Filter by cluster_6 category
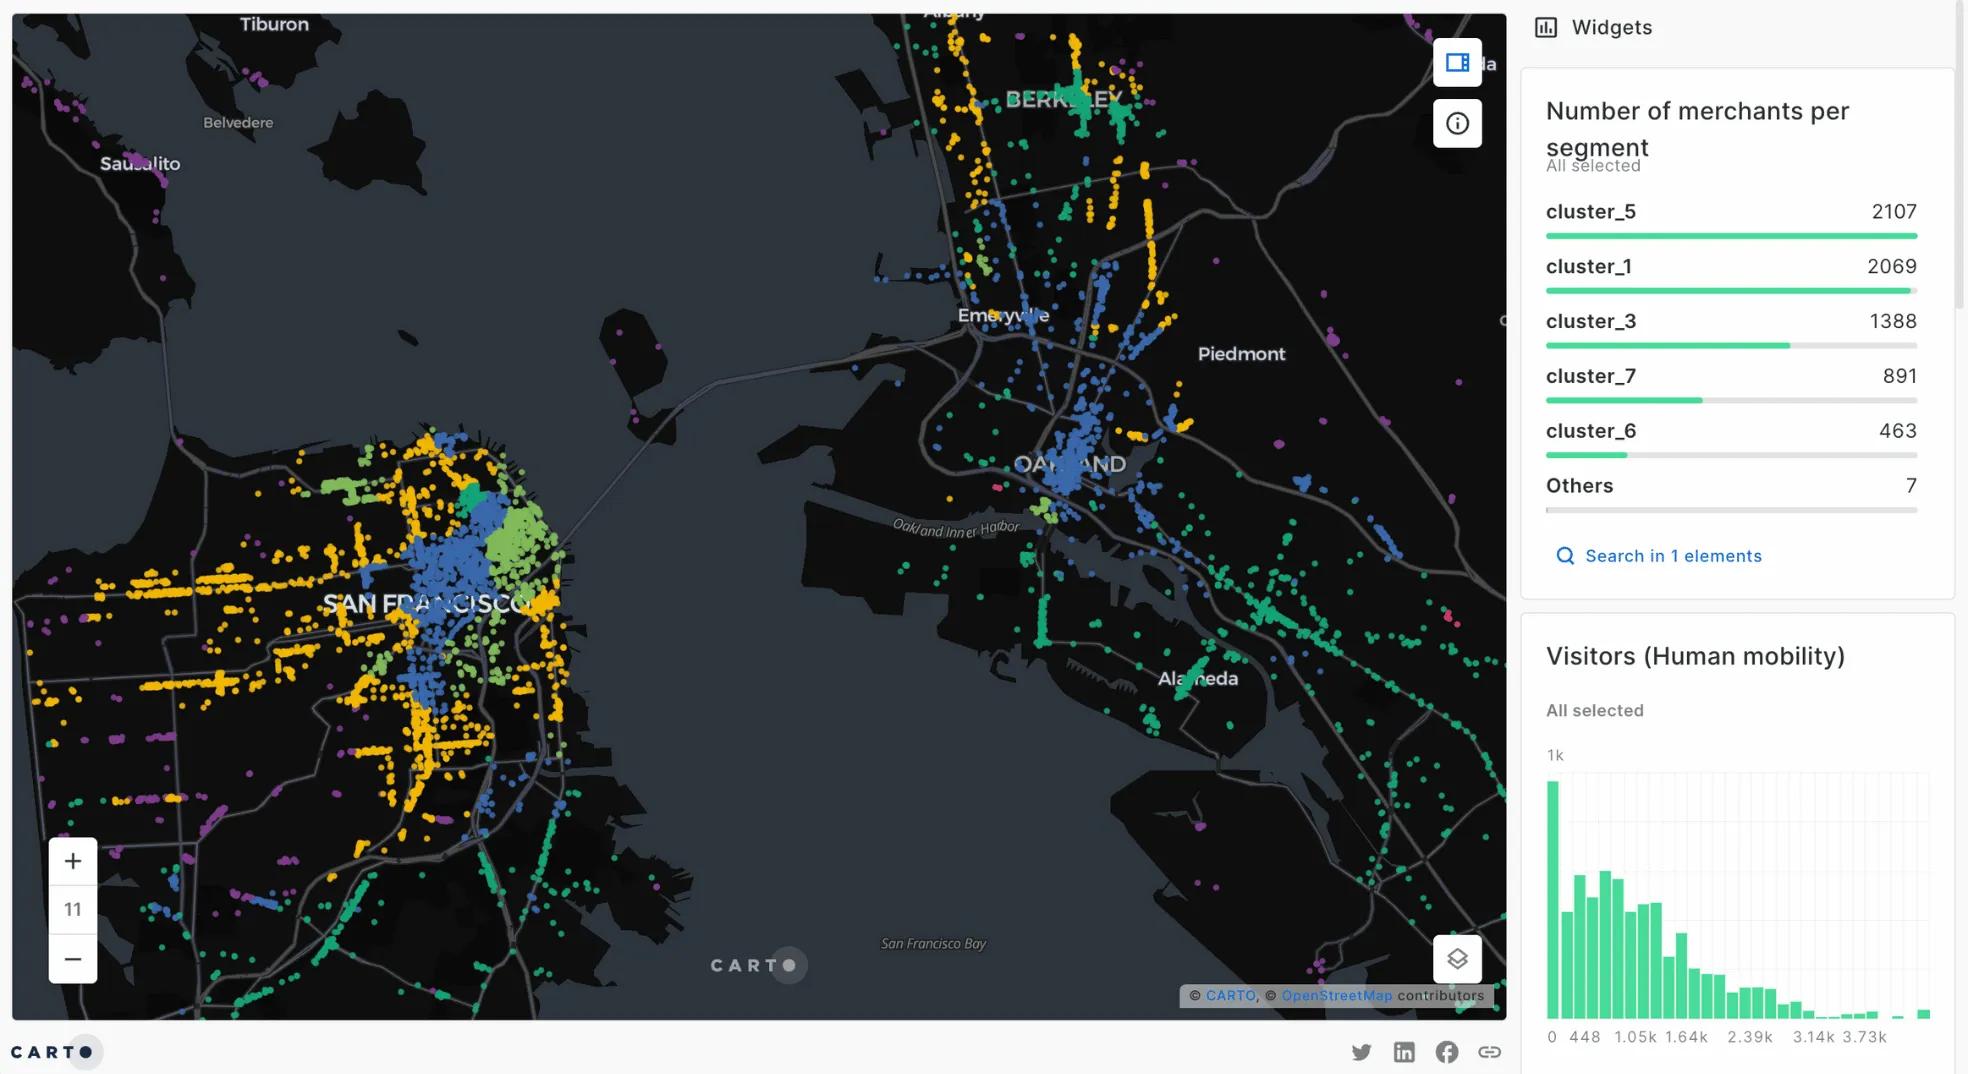Image resolution: width=1968 pixels, height=1074 pixels. pos(1730,433)
